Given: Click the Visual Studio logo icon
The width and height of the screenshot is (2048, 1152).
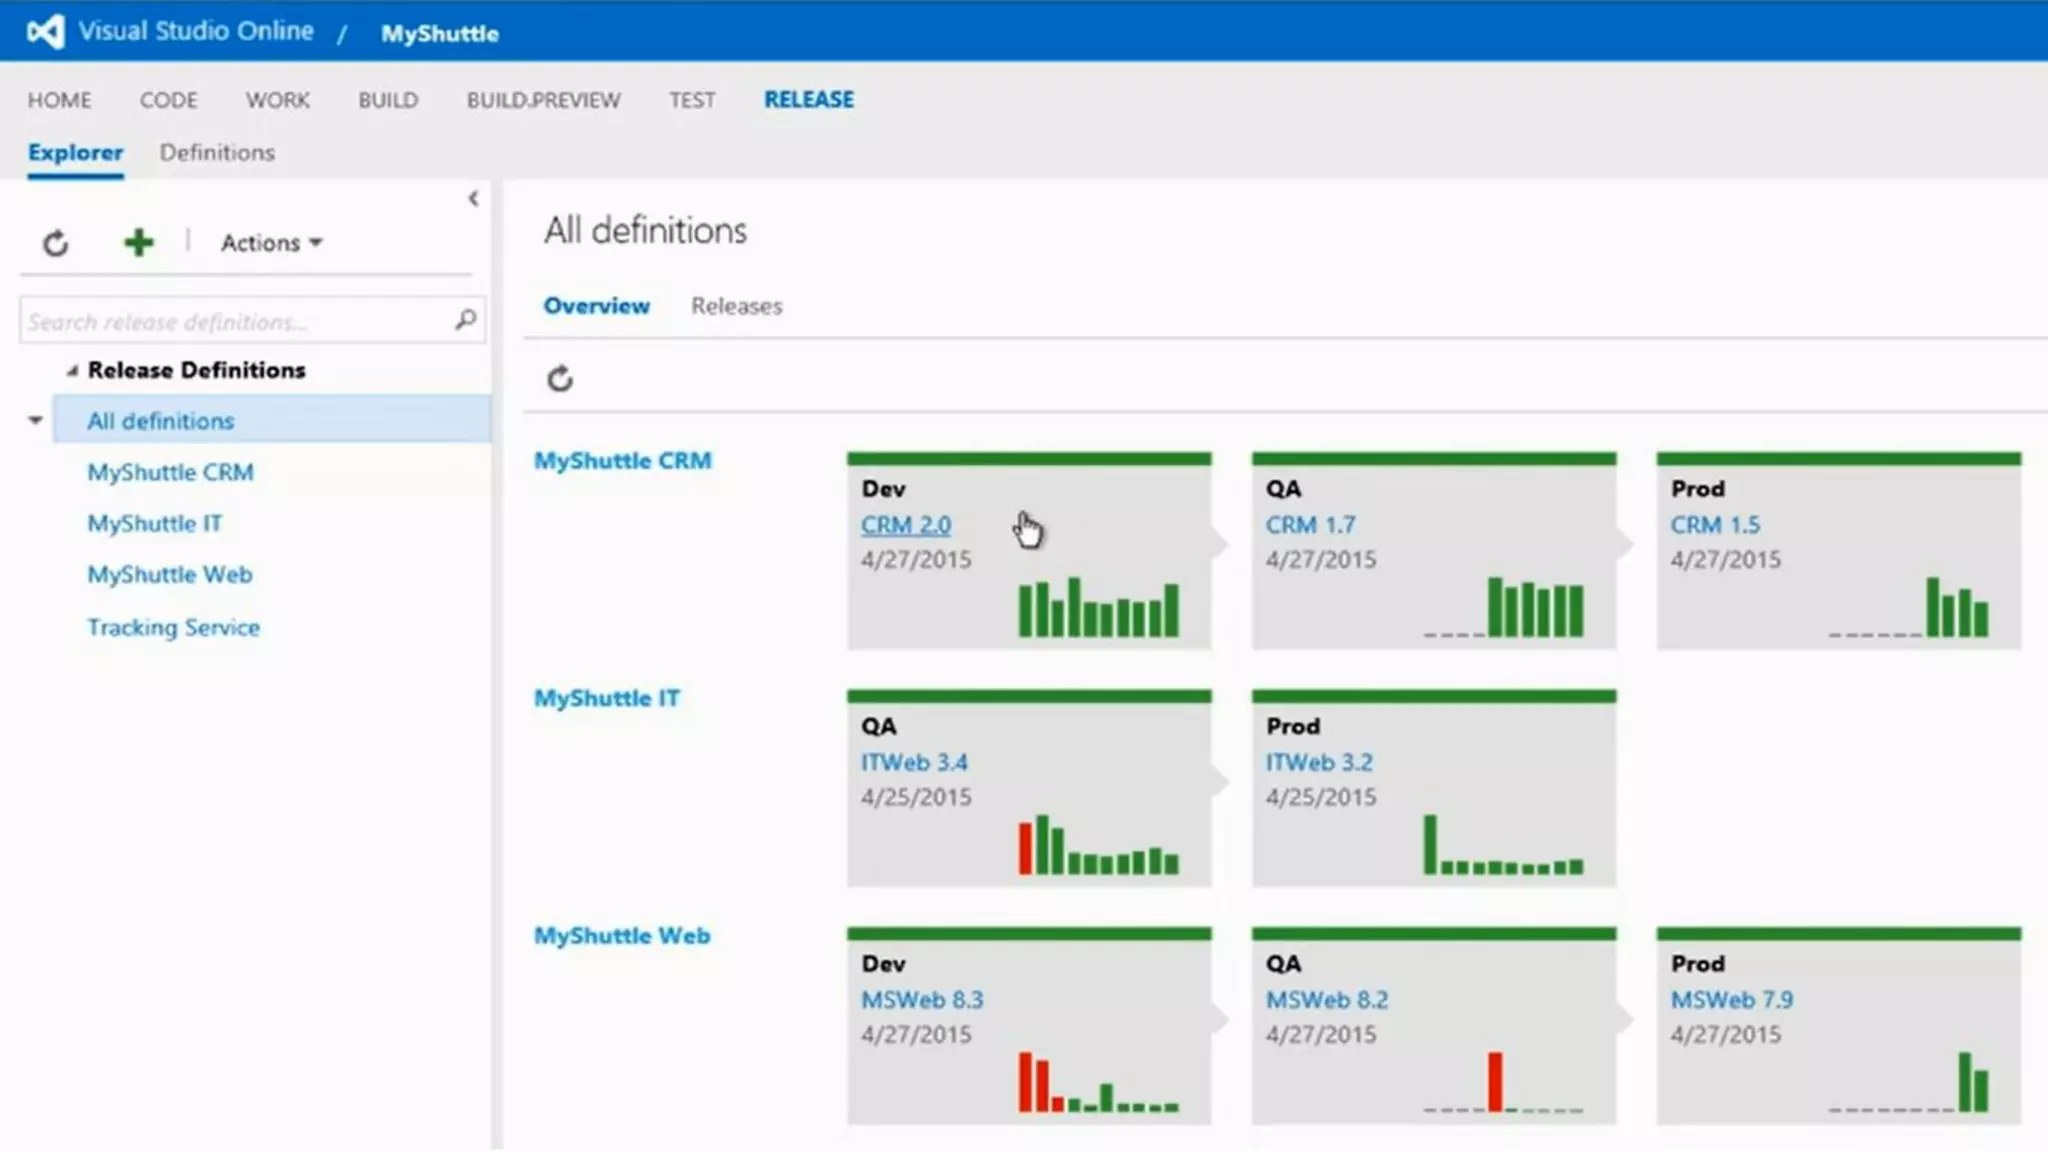Looking at the screenshot, I should (46, 32).
